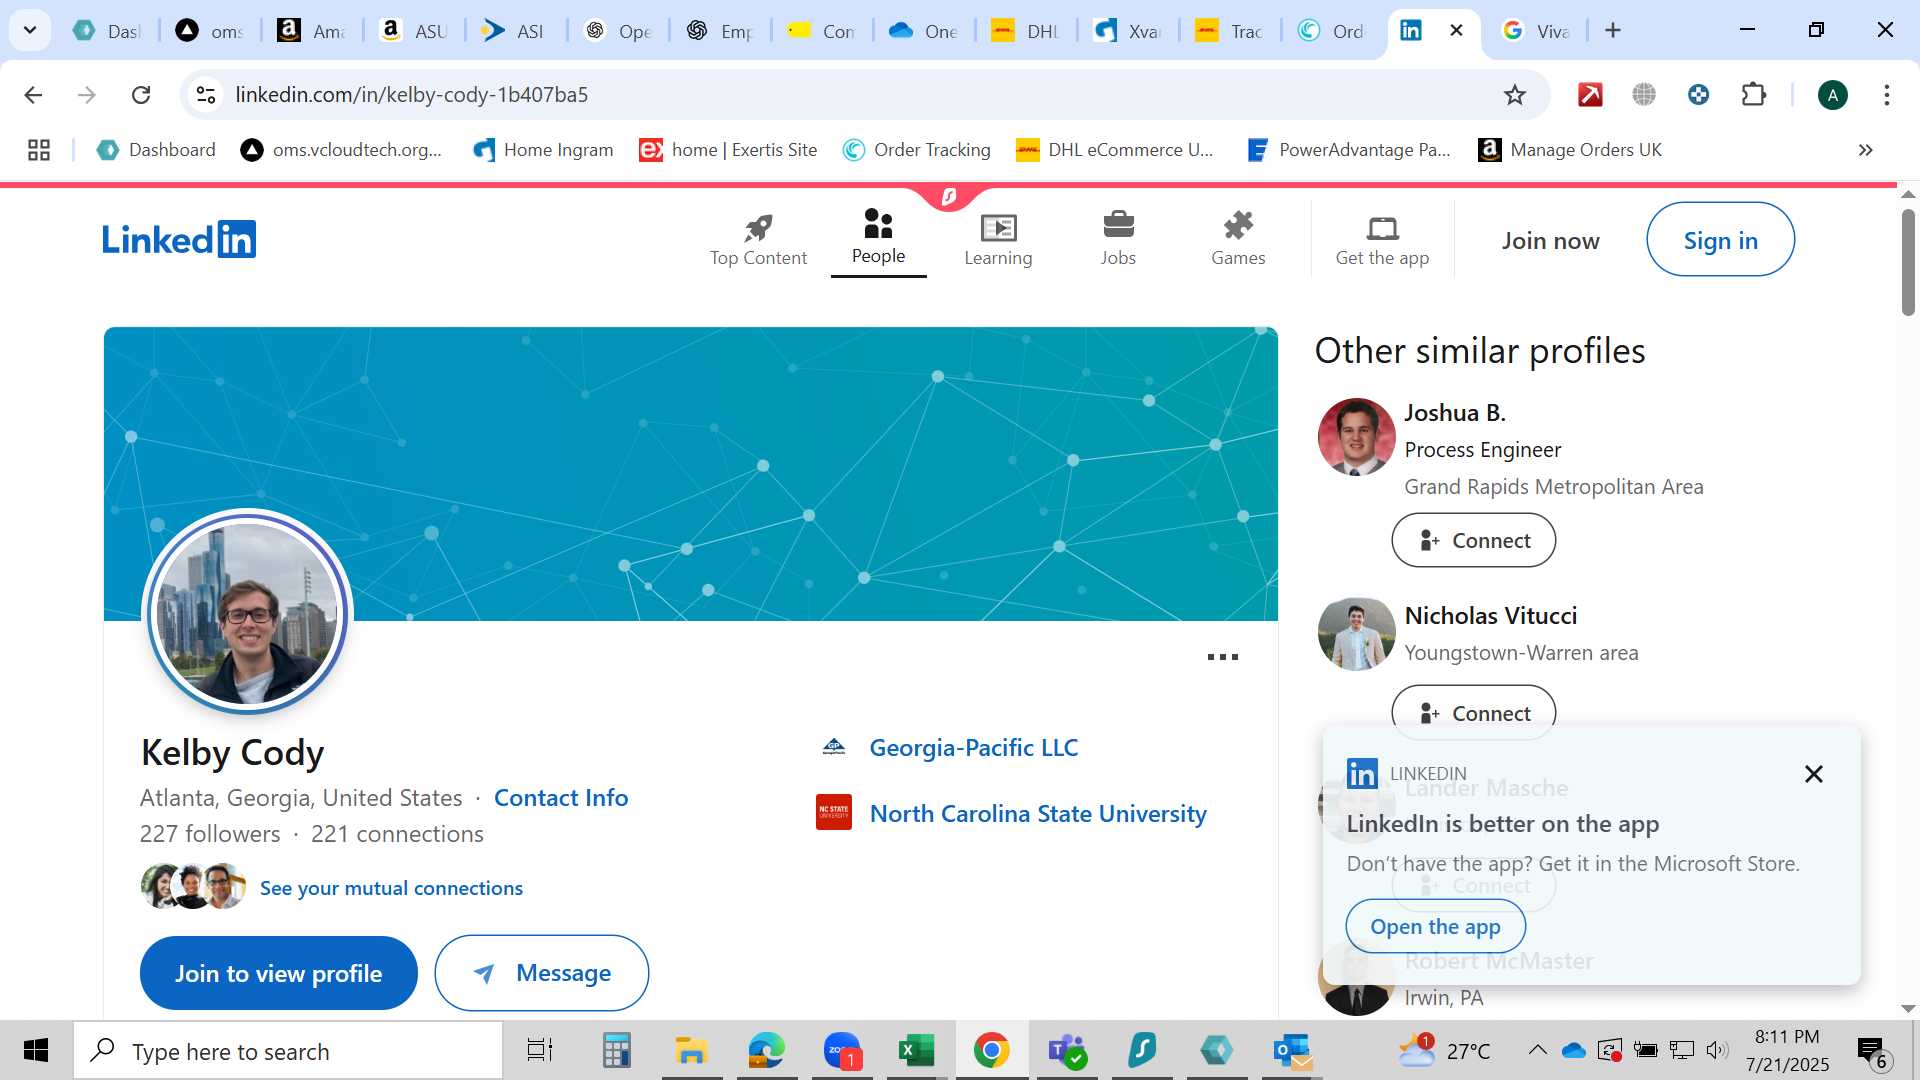Viewport: 1920px width, 1080px height.
Task: Open Calculator from the taskbar
Action: pos(616,1051)
